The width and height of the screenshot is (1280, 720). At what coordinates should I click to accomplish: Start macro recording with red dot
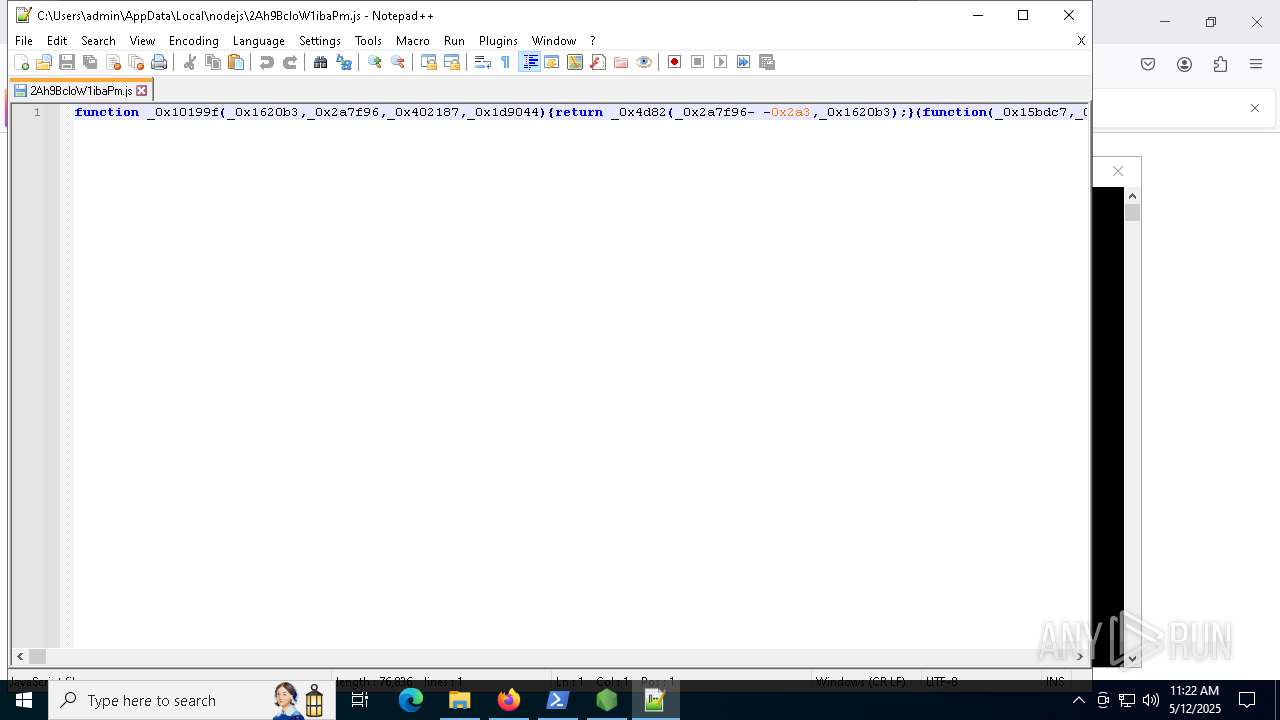675,62
